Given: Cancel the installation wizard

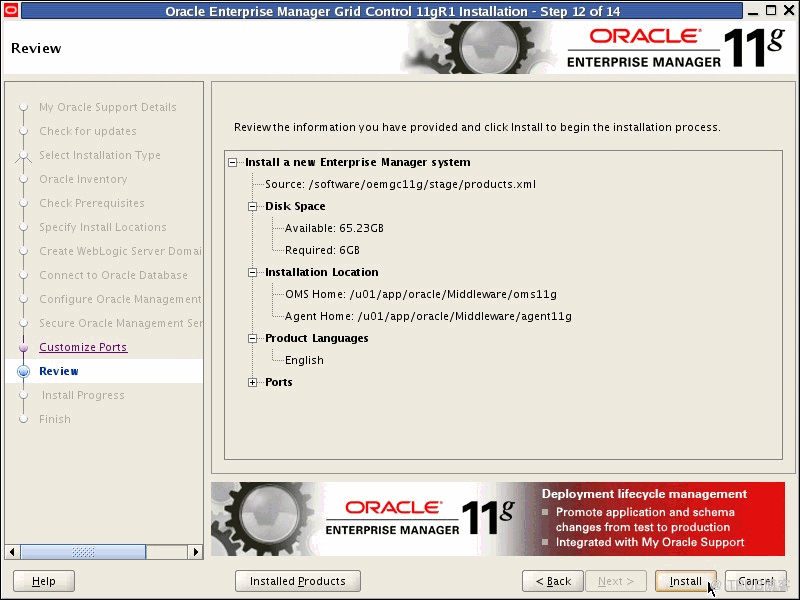Looking at the screenshot, I should [756, 581].
